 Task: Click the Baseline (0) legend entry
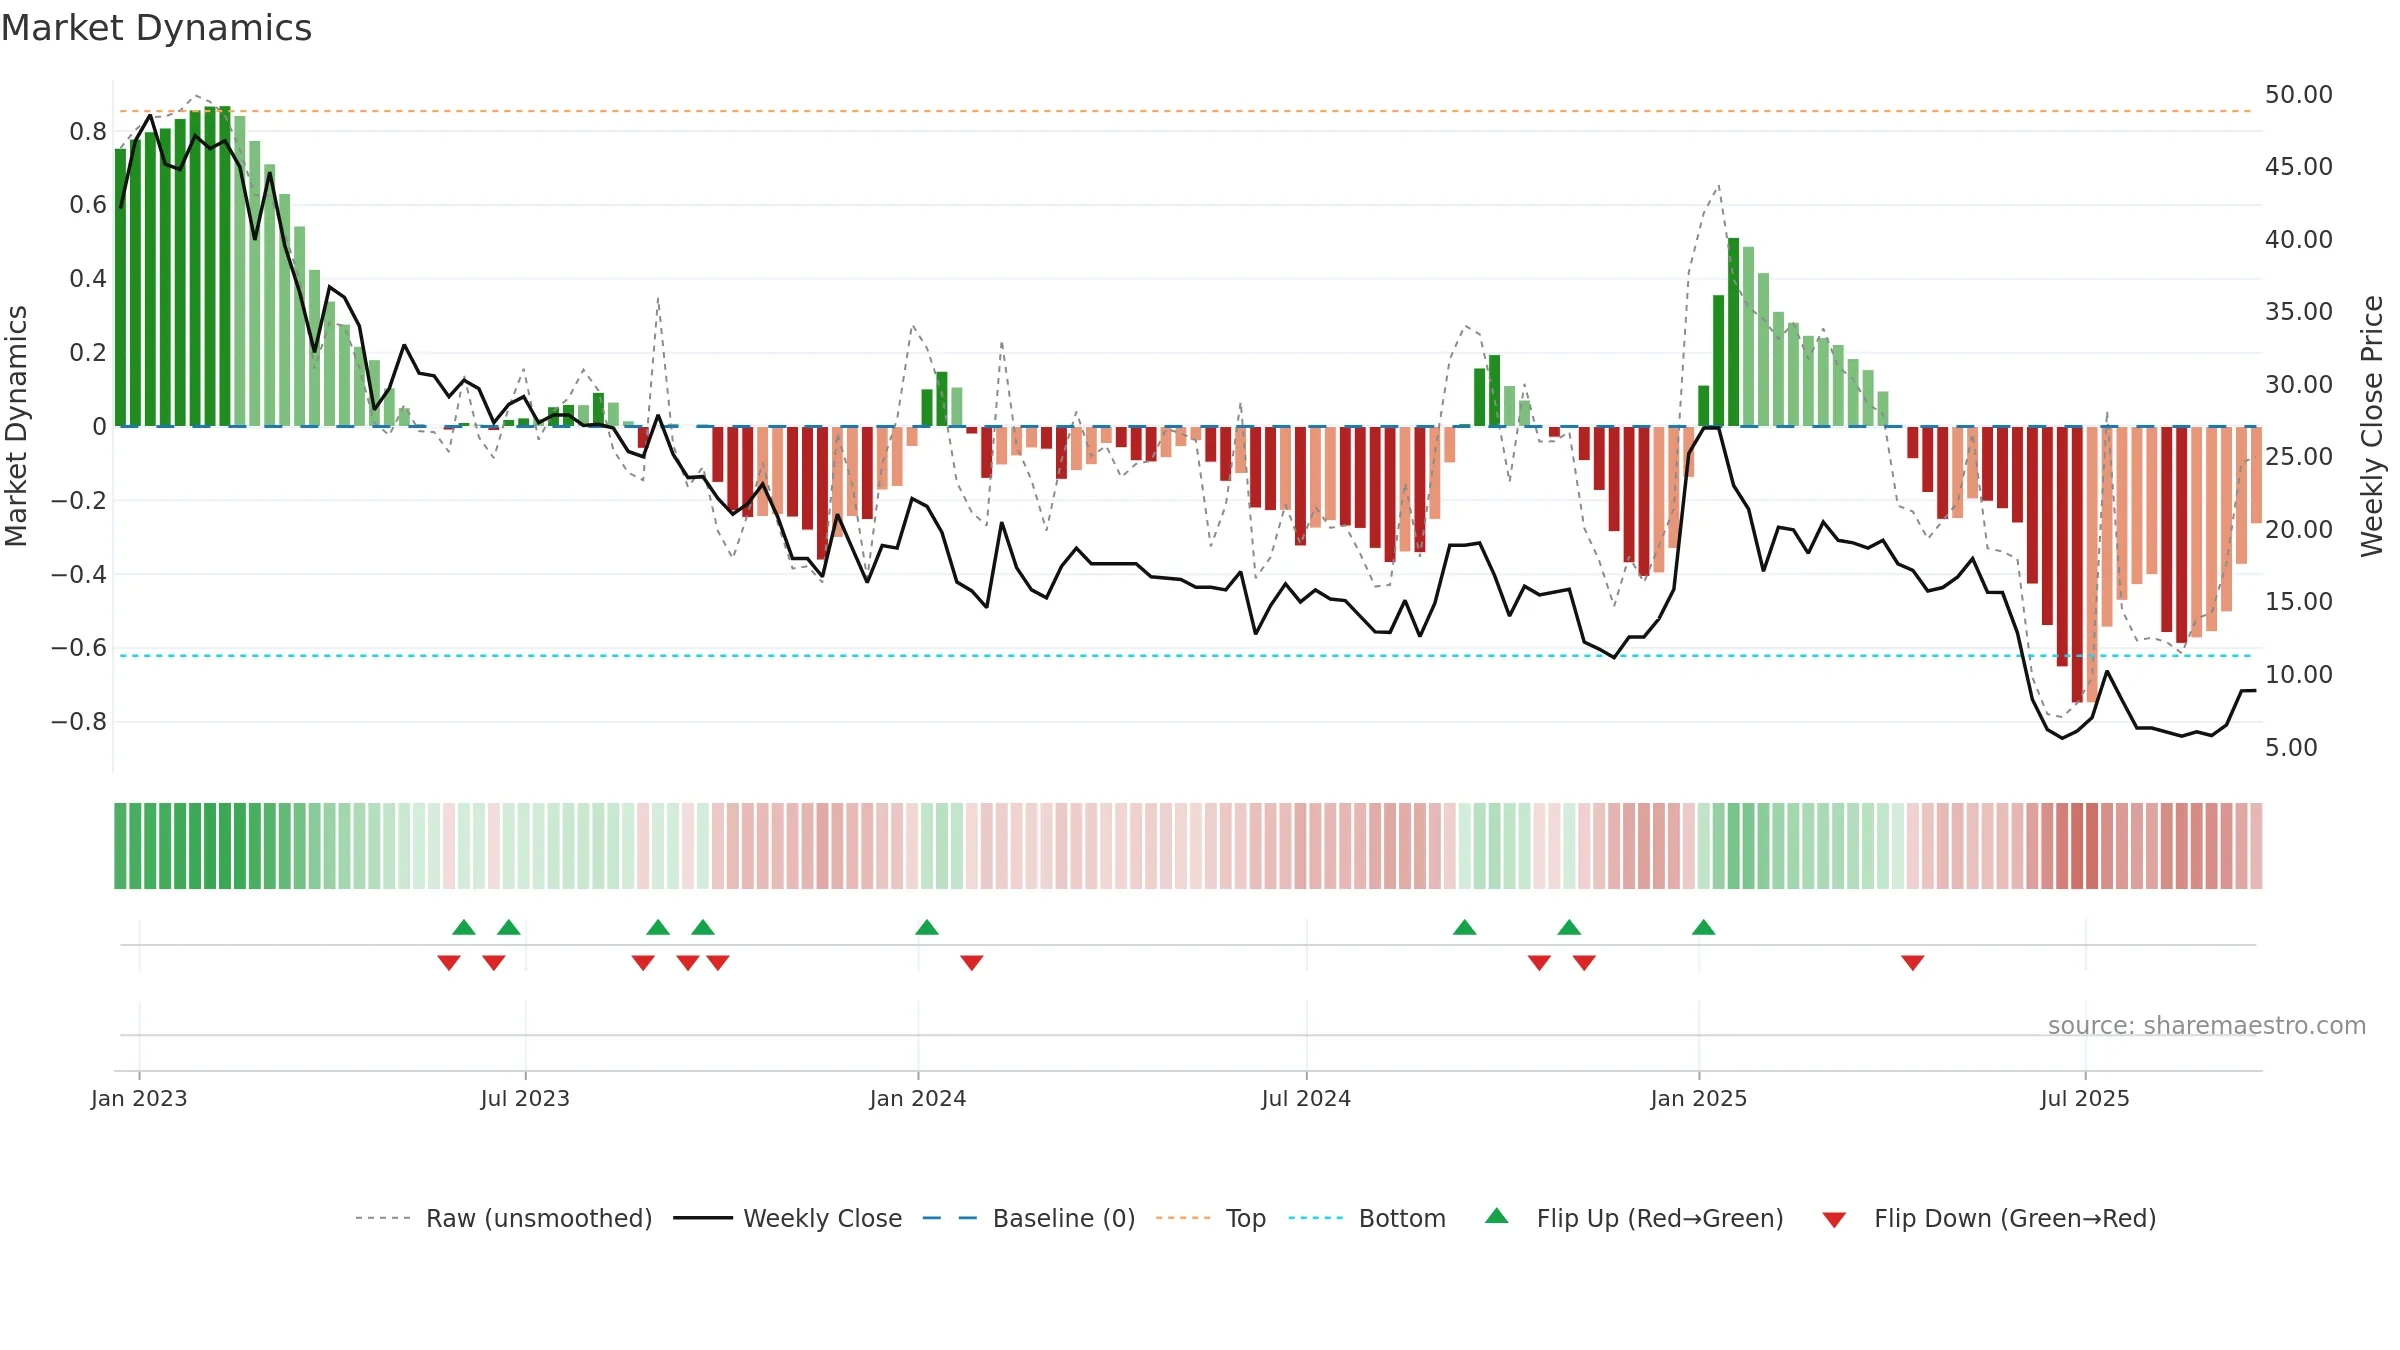coord(1029,1218)
